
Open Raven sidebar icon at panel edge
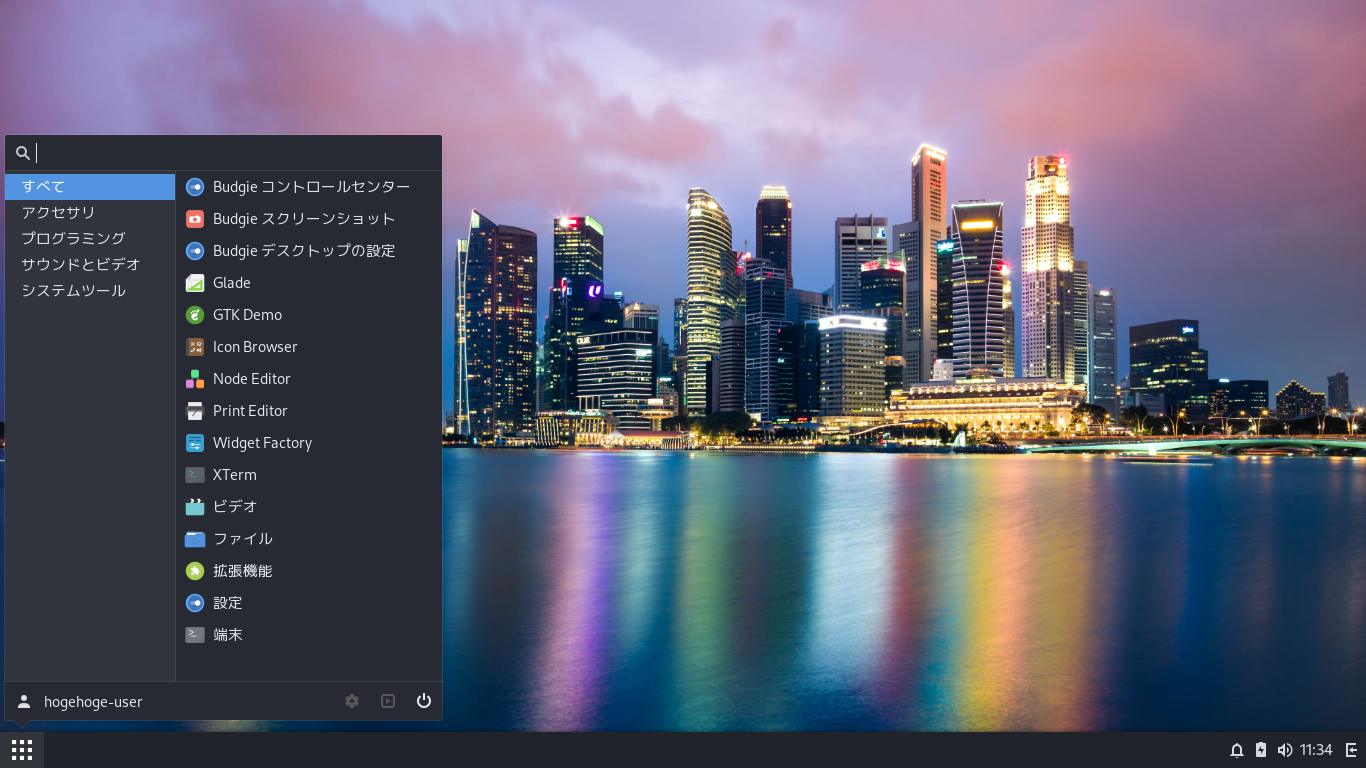[1352, 750]
